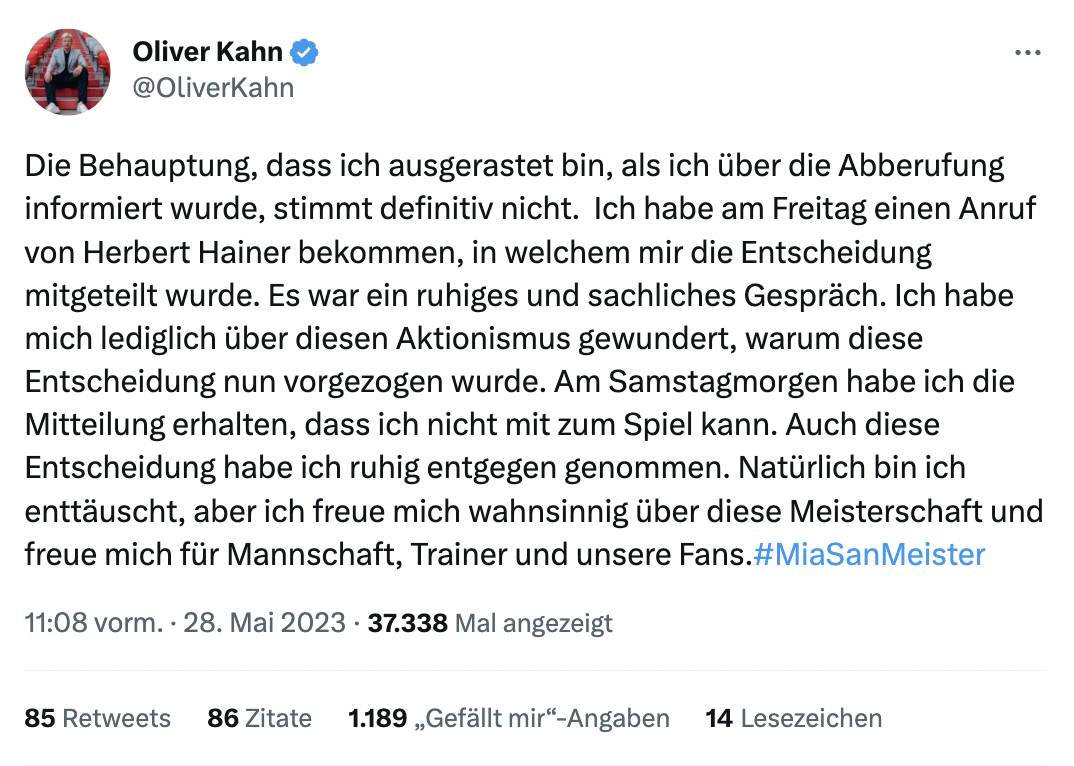Click Oliver Kahn's profile picture
This screenshot has height=766, width=1074.
point(68,72)
